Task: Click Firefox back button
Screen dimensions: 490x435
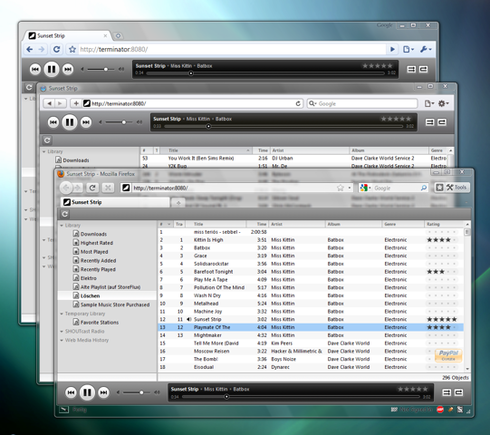Action: pyautogui.click(x=66, y=188)
